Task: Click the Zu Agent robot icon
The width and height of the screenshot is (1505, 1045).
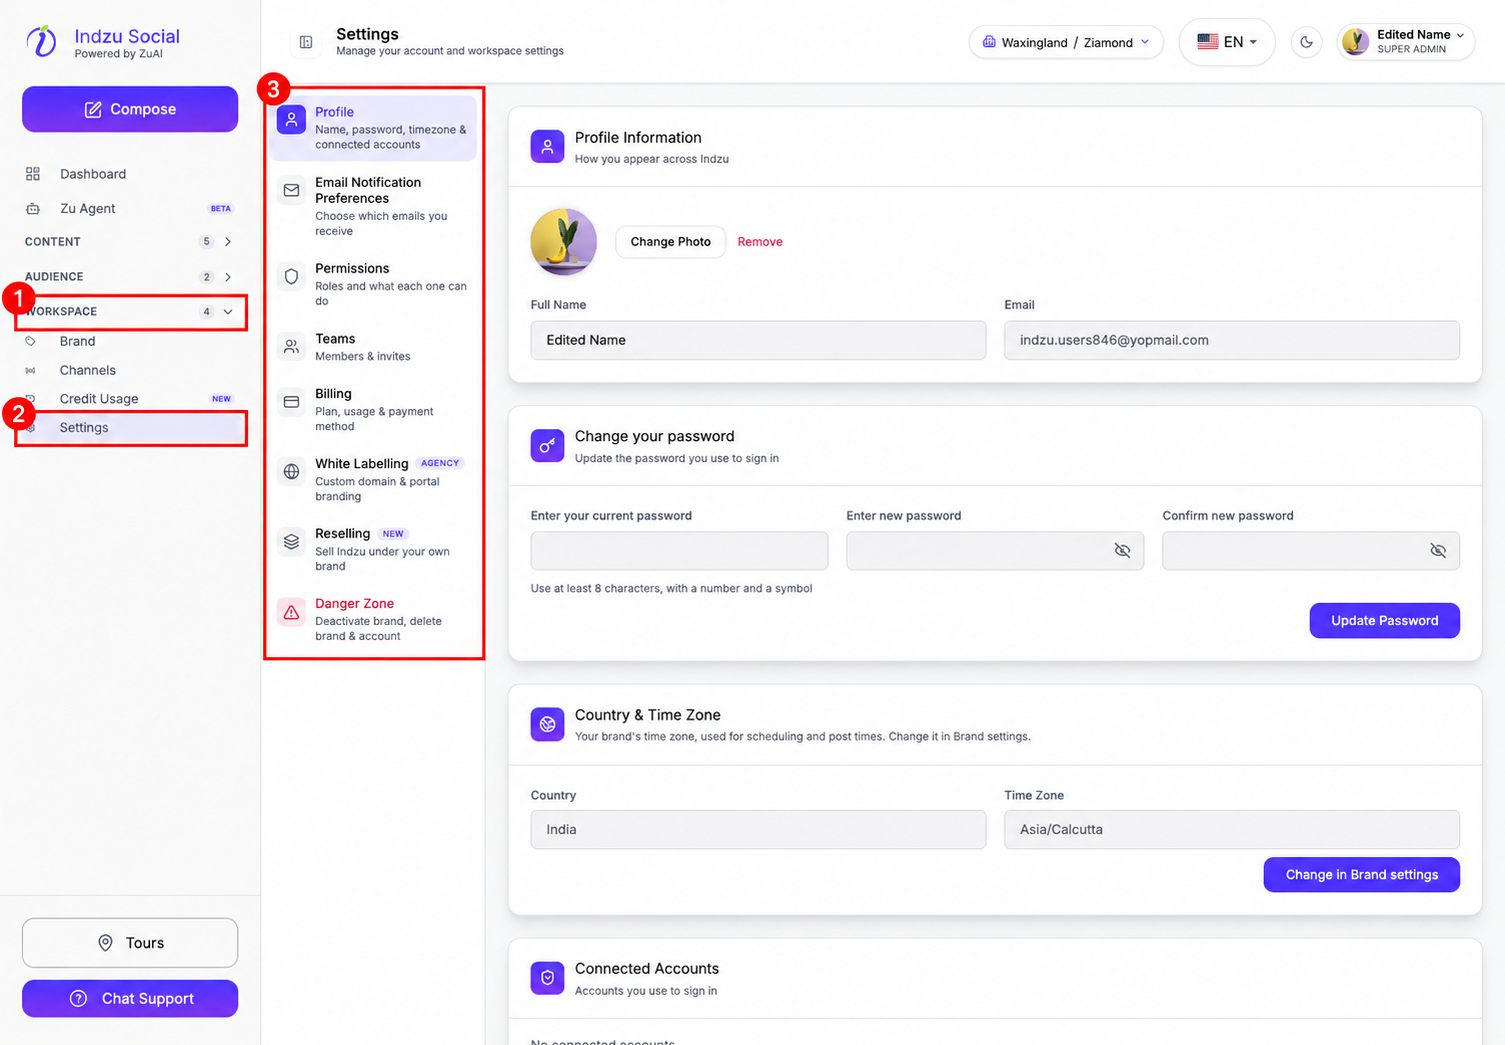Action: (33, 209)
